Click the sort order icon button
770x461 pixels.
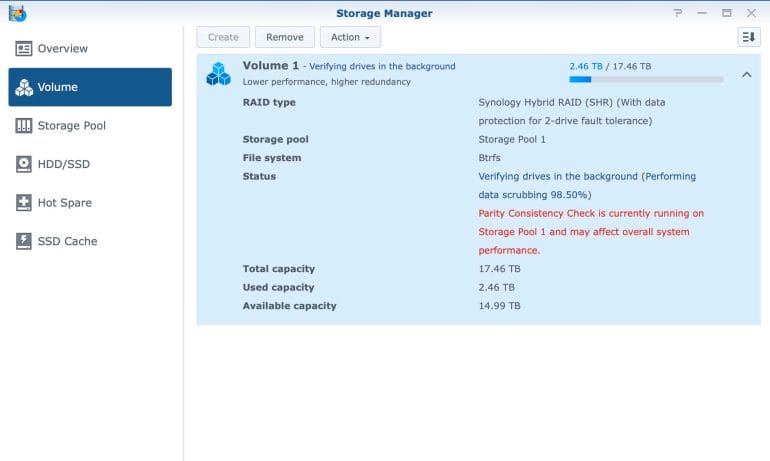[x=749, y=37]
